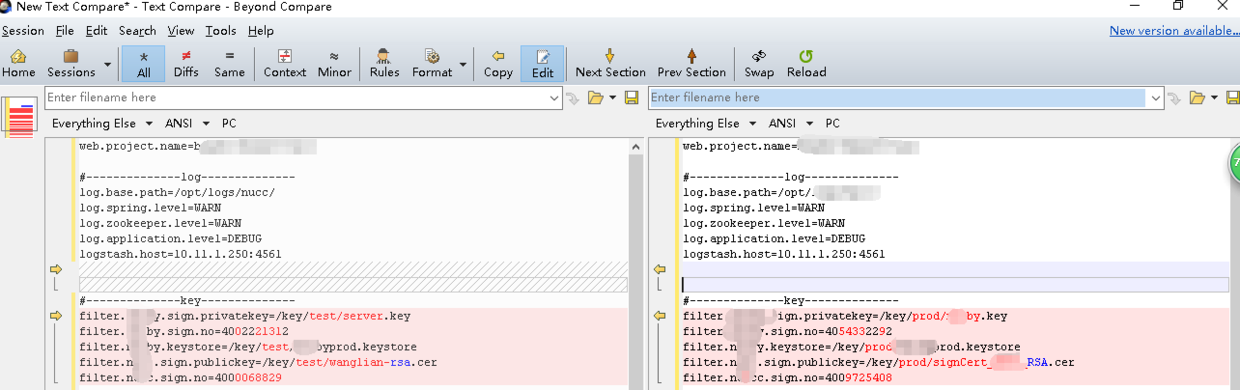Click right copy arrow beside blank line
The width and height of the screenshot is (1240, 390).
pyautogui.click(x=660, y=269)
